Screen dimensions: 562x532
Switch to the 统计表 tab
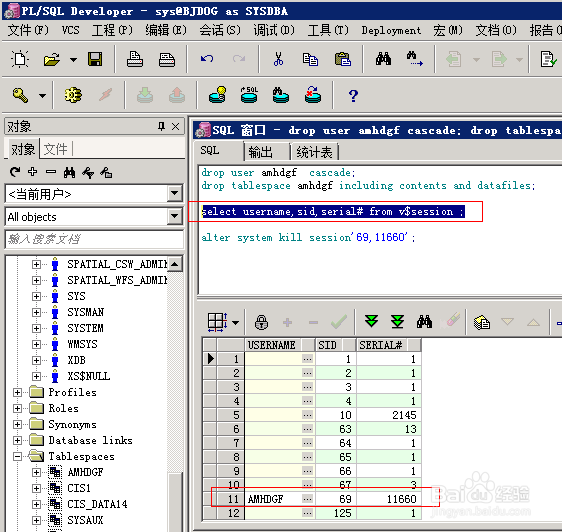(314, 152)
